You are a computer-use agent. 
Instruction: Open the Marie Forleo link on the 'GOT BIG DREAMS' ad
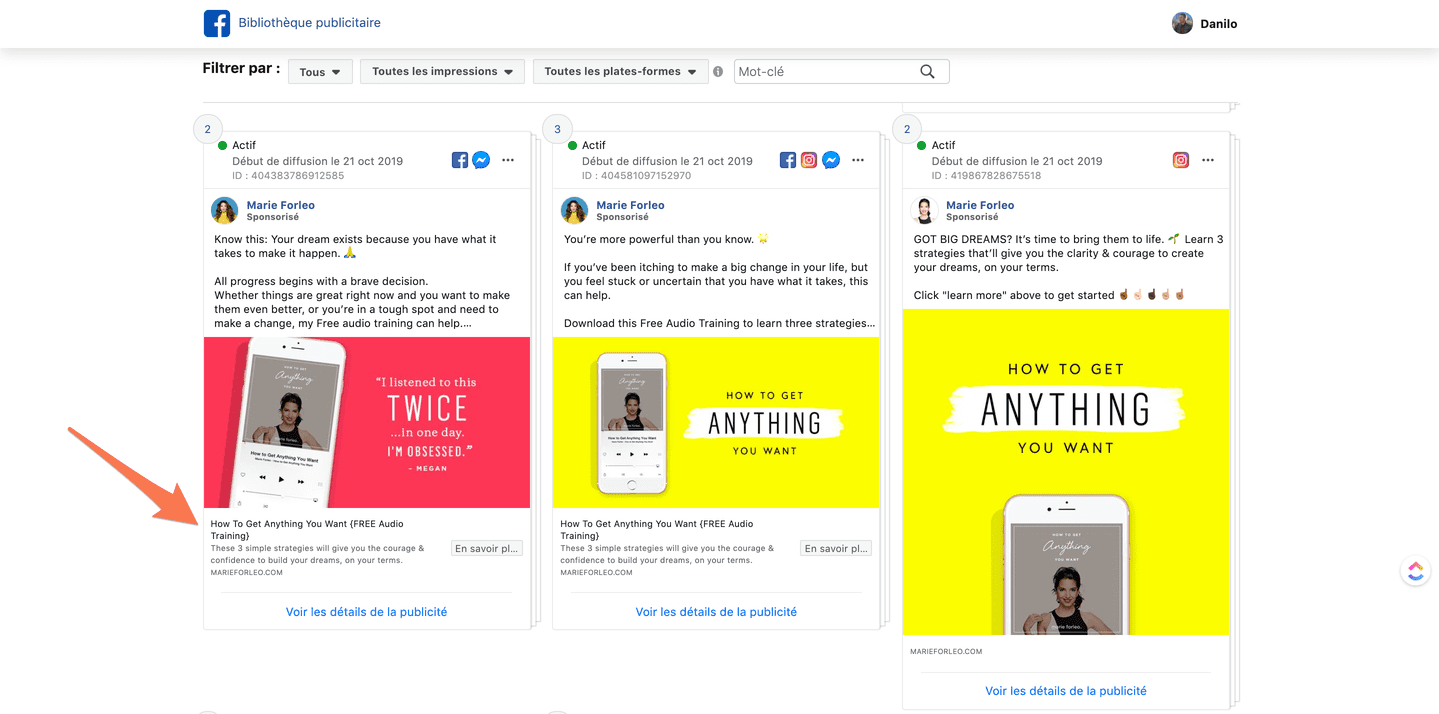pos(980,205)
